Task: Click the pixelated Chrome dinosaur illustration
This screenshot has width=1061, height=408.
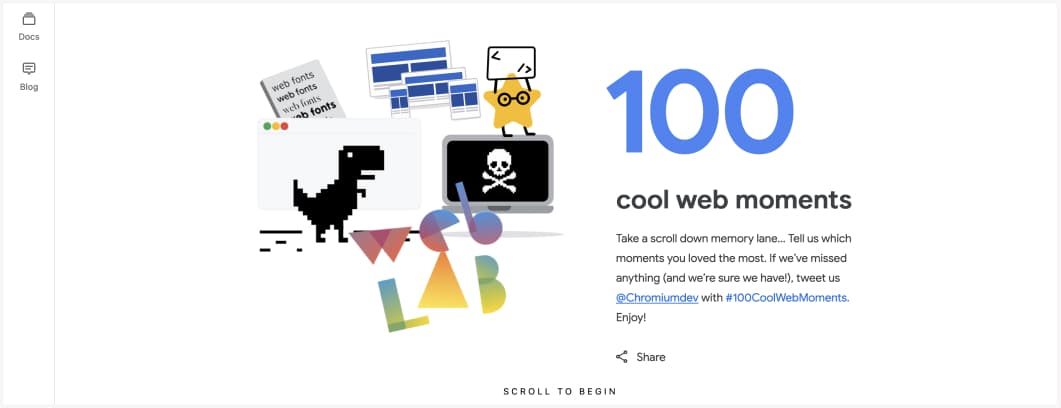Action: click(338, 194)
